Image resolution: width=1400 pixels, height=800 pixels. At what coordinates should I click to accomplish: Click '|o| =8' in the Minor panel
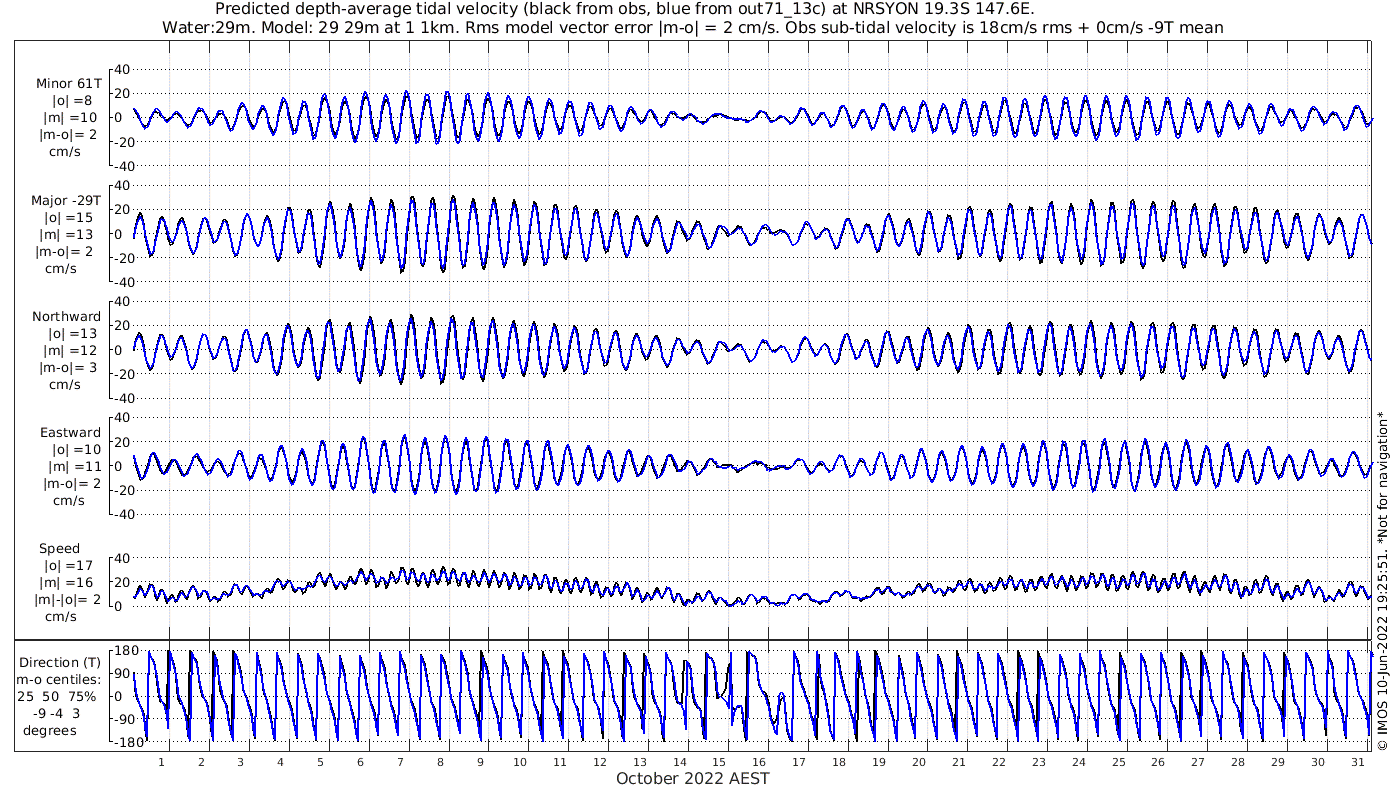tap(72, 101)
